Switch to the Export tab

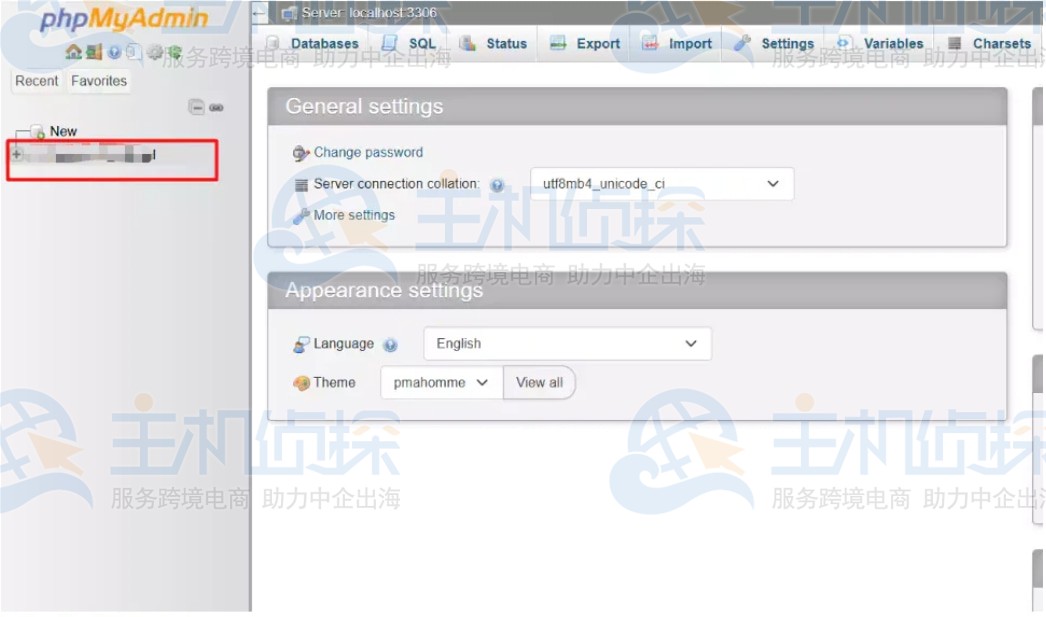(x=585, y=43)
